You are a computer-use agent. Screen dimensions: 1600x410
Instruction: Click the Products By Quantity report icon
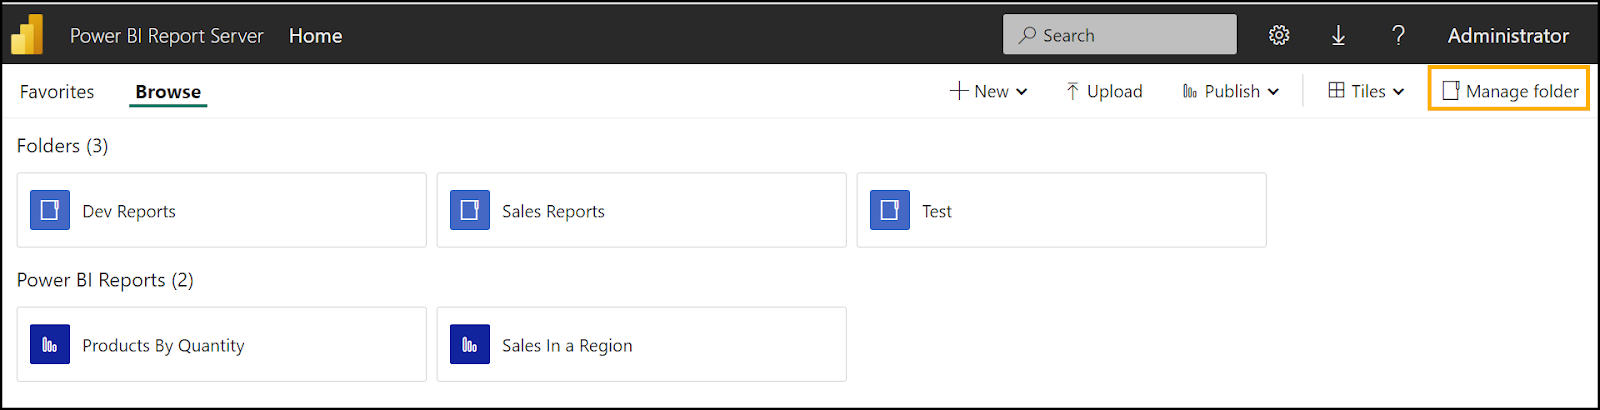tap(50, 345)
